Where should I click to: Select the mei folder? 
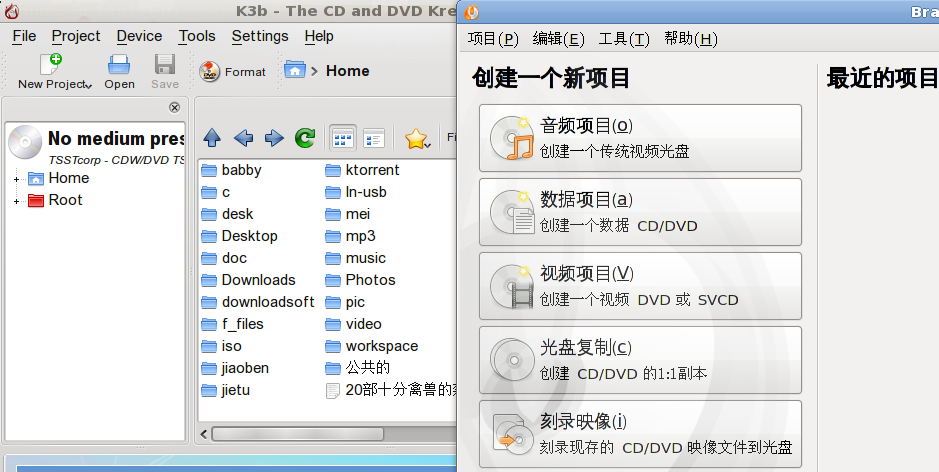click(347, 214)
